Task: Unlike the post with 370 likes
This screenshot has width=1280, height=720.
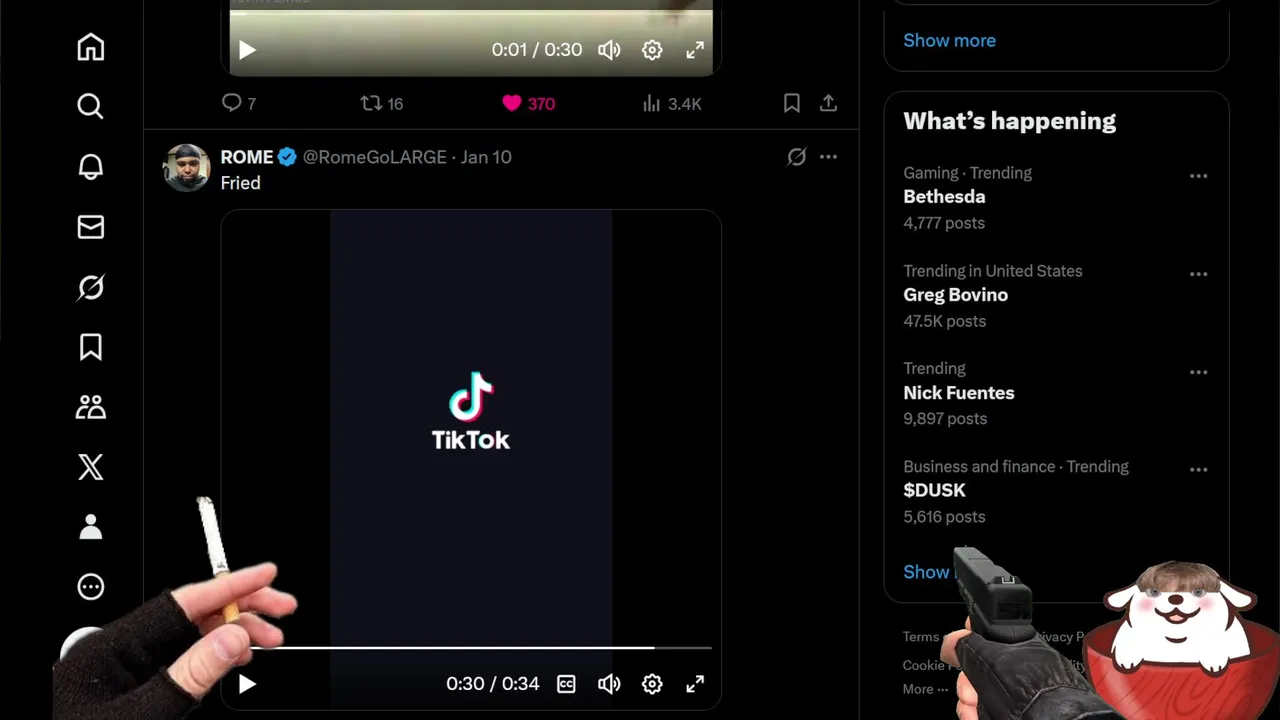Action: click(528, 103)
